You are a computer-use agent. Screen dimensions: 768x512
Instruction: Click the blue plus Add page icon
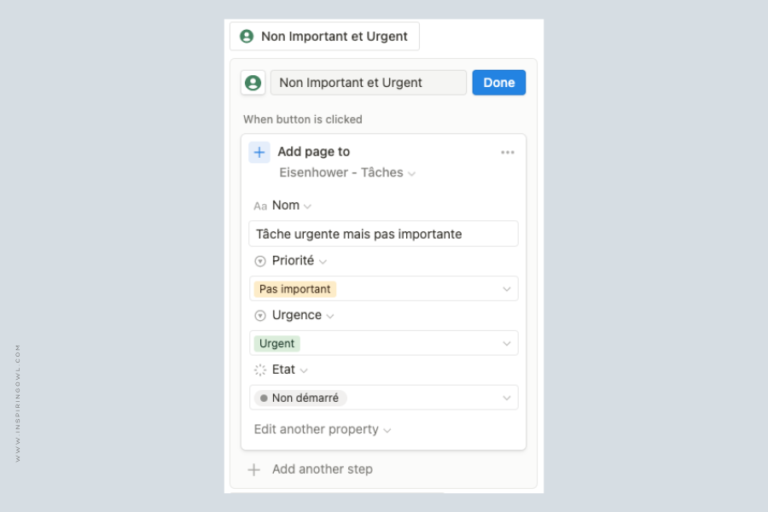click(259, 152)
